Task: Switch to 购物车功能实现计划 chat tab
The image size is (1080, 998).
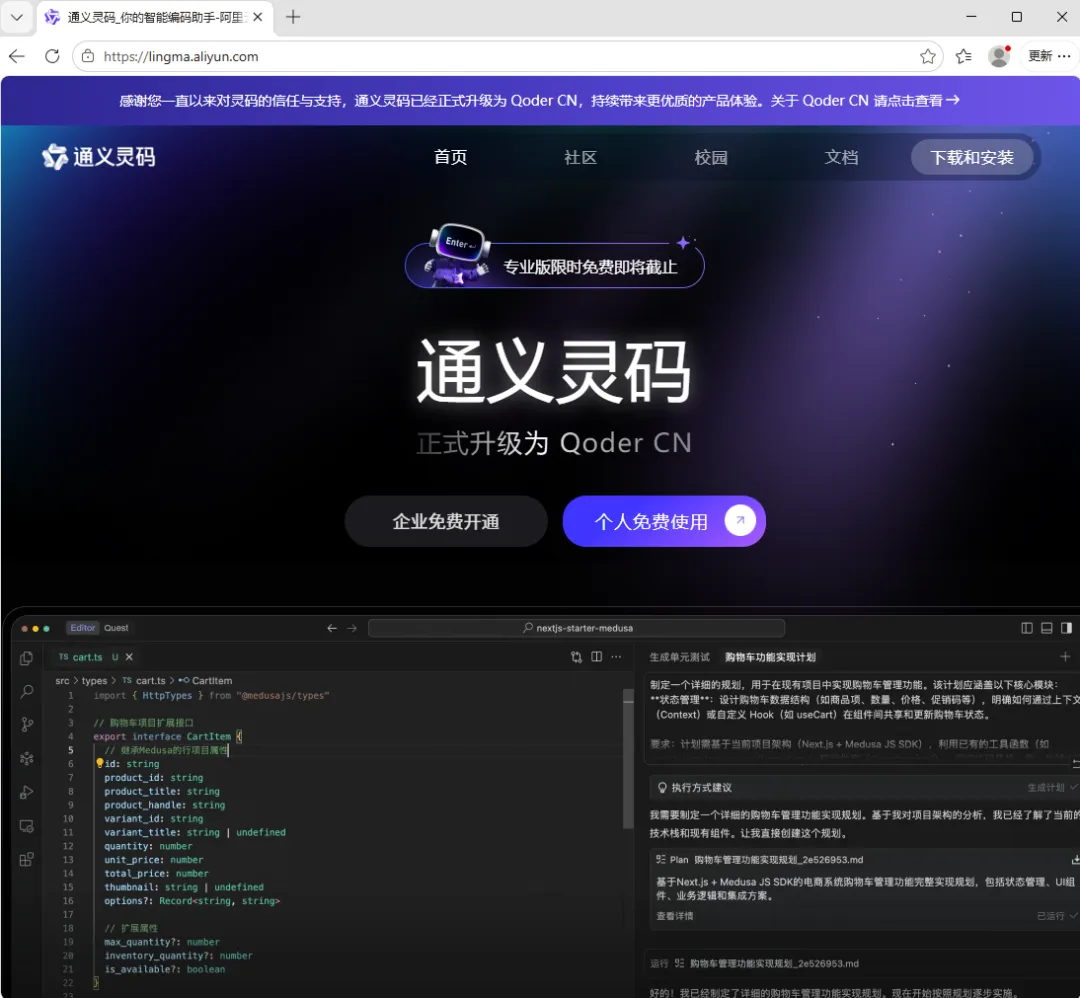Action: click(770, 657)
